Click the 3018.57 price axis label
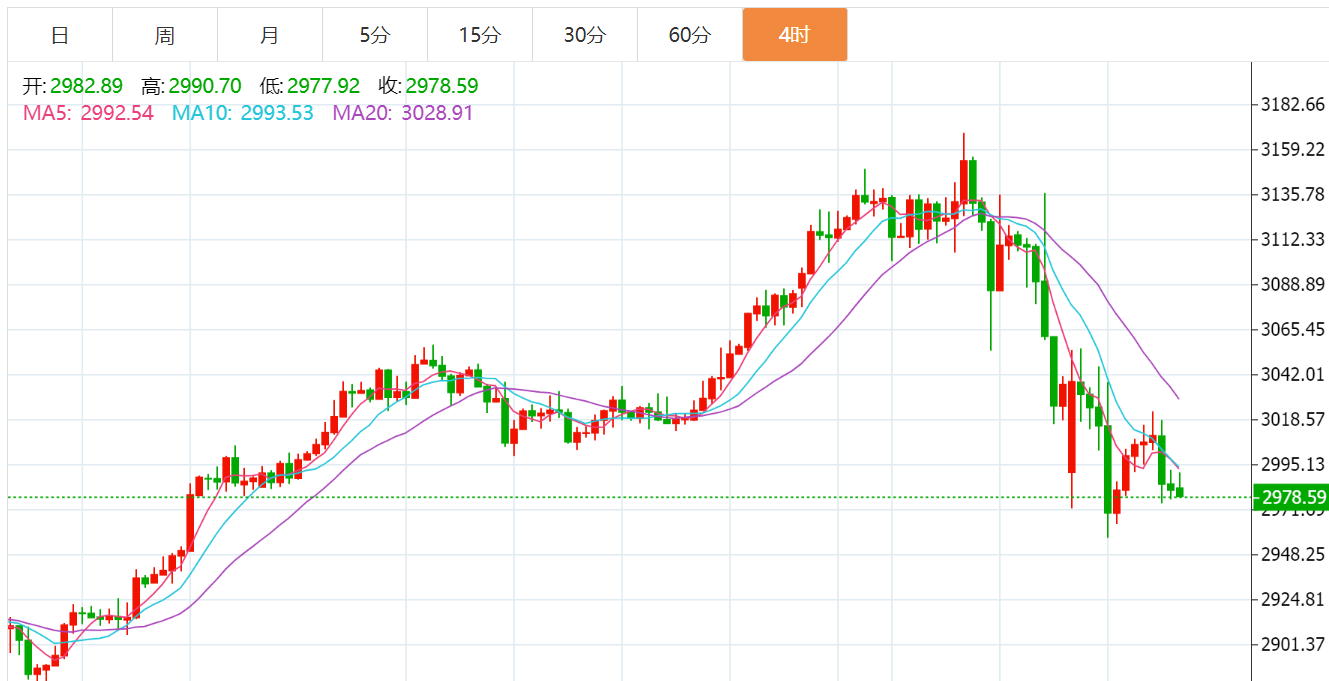Screen dimensions: 1329x681 (1293, 419)
